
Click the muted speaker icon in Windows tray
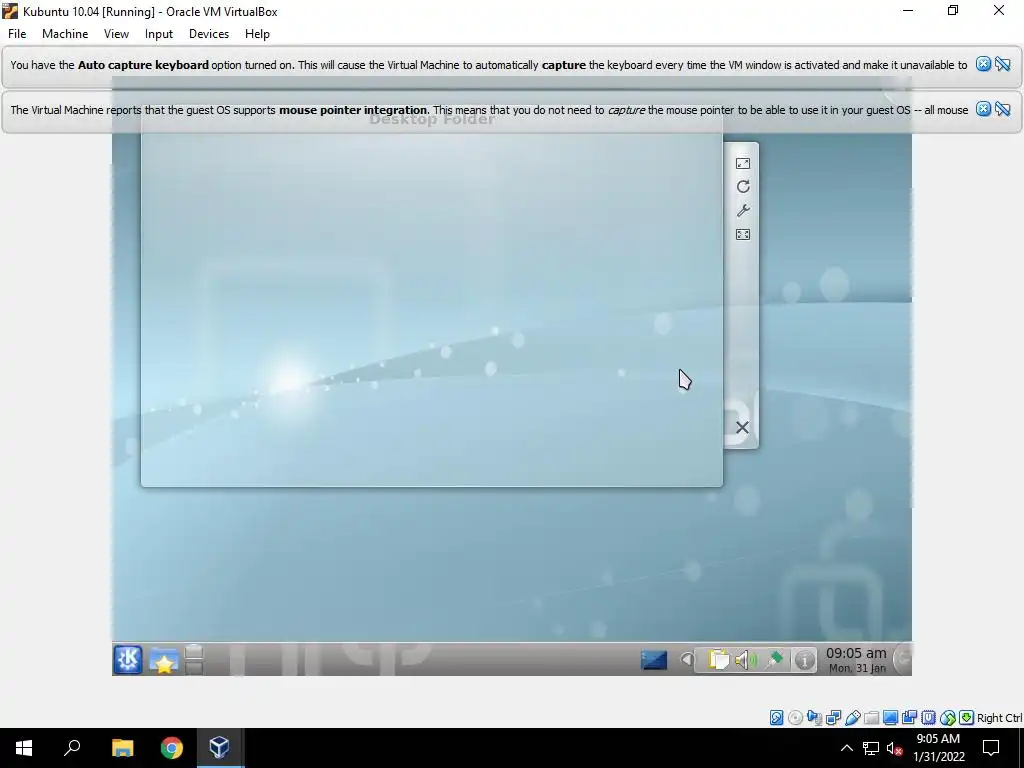[x=895, y=748]
